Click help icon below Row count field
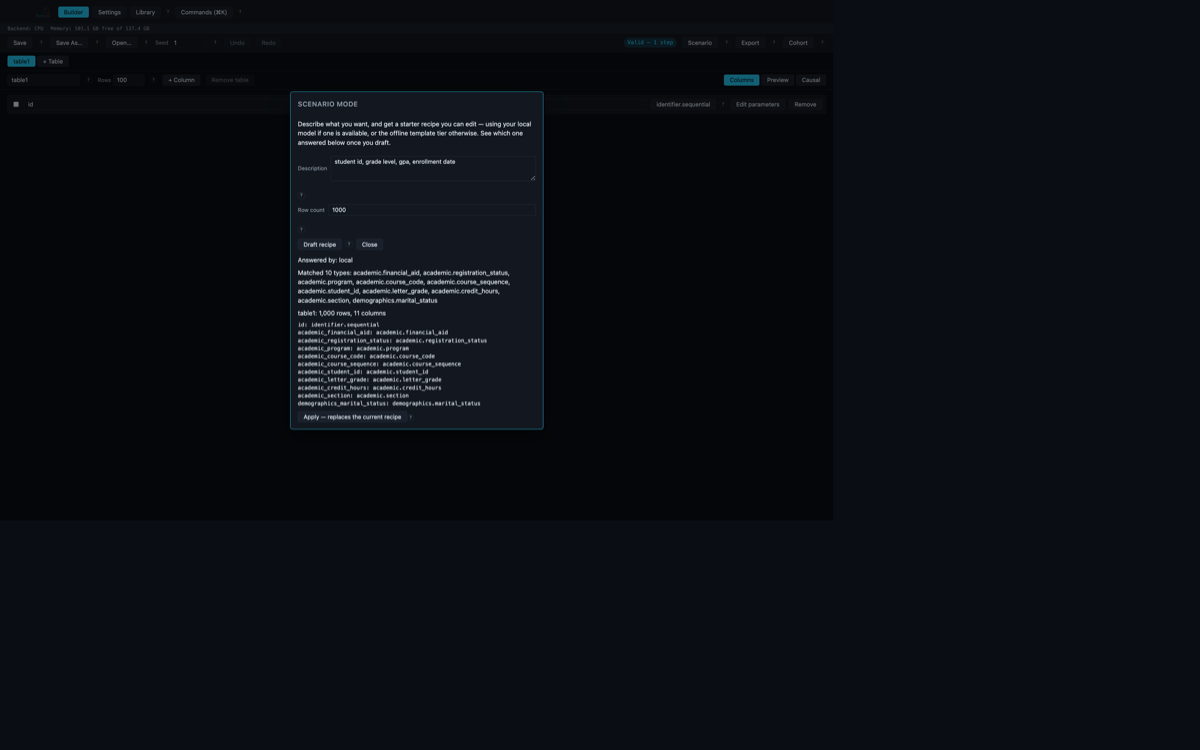1200x750 pixels. tap(301, 228)
